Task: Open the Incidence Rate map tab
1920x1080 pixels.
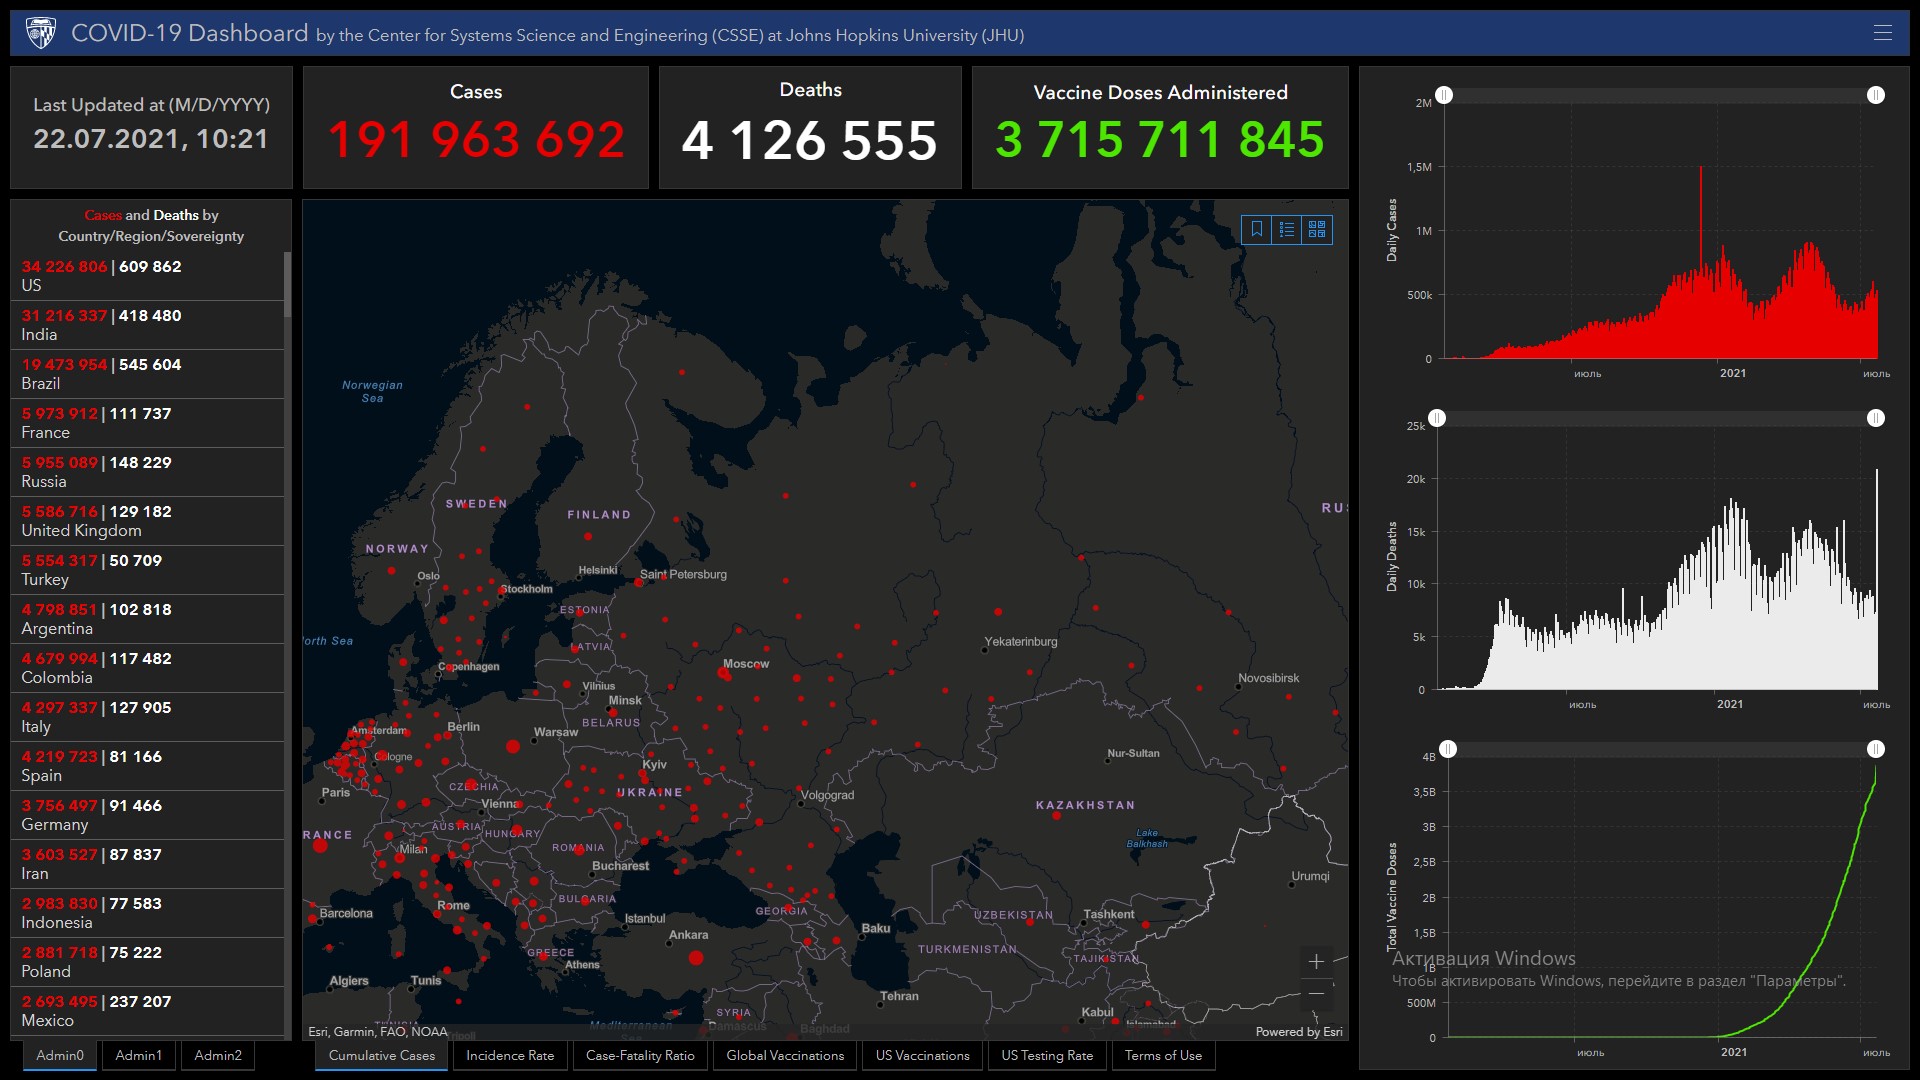Action: (510, 1055)
